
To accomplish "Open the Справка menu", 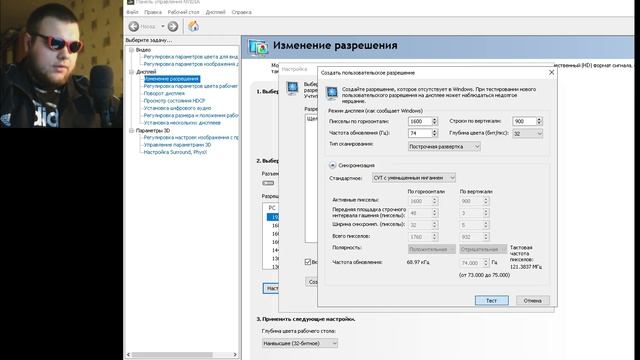I will 241,12.
